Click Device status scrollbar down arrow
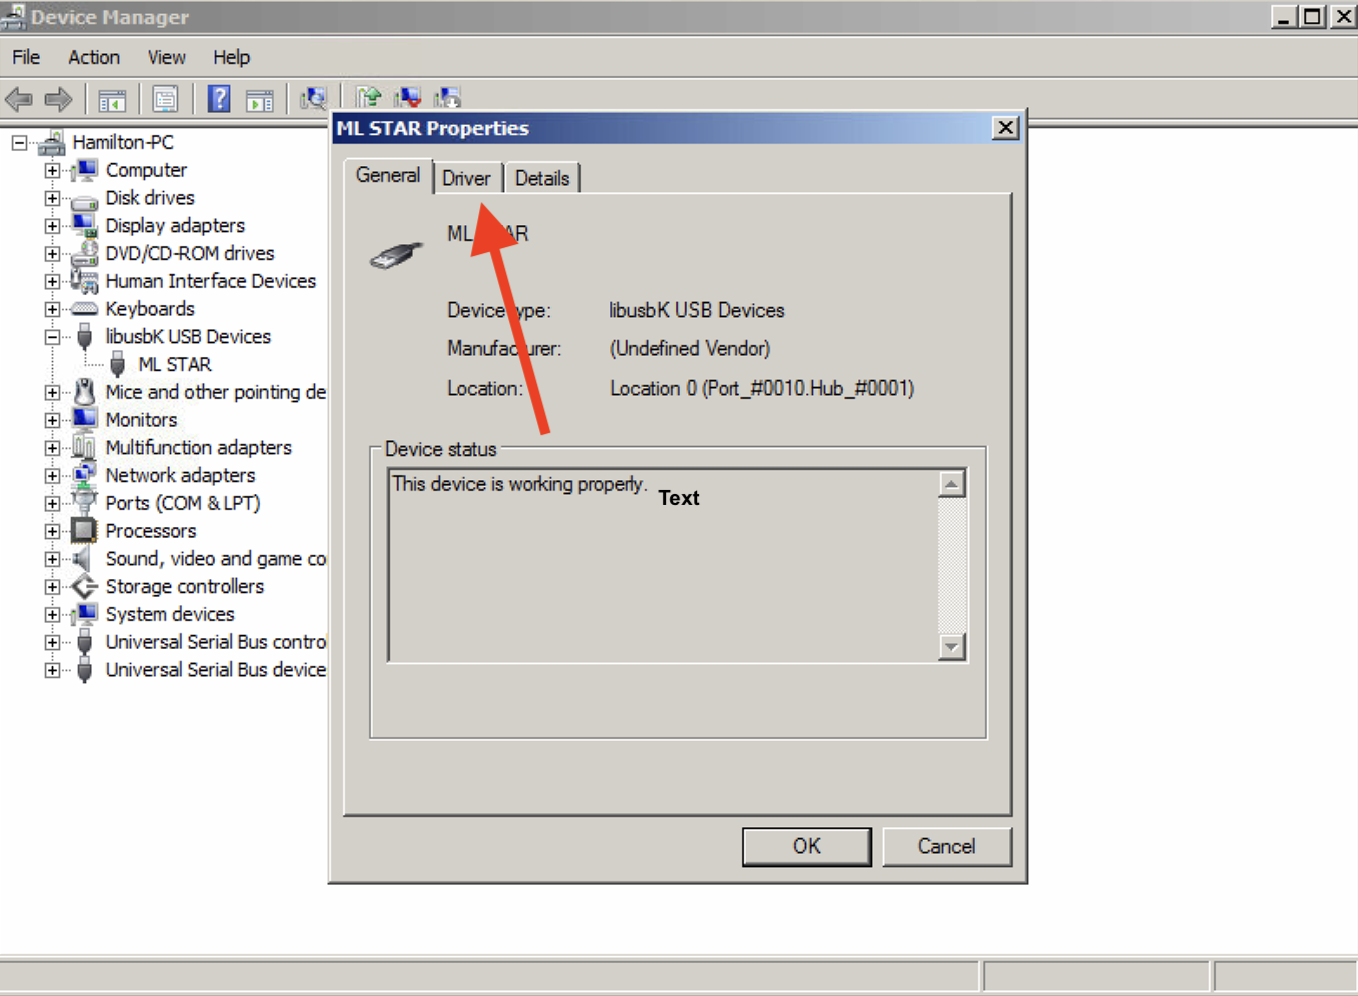This screenshot has height=996, width=1358. tap(951, 647)
